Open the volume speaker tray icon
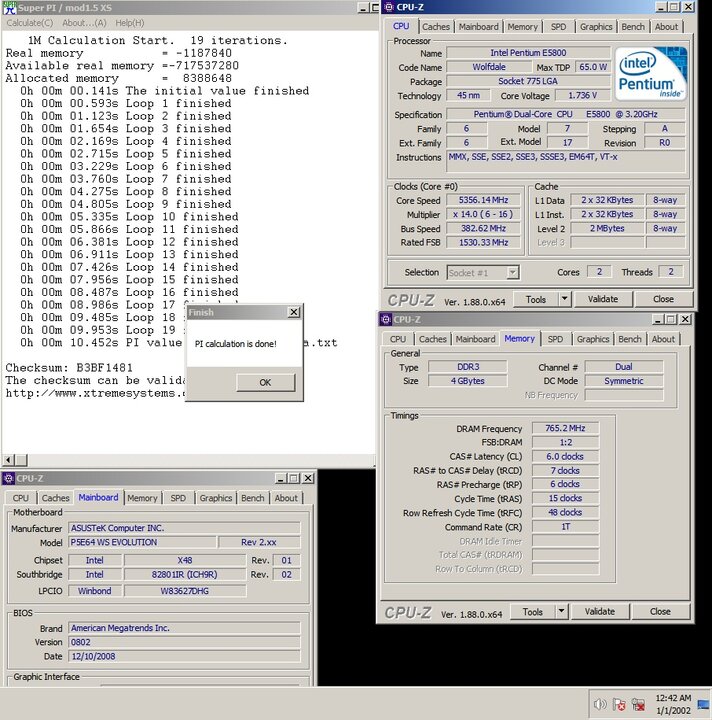 point(600,704)
